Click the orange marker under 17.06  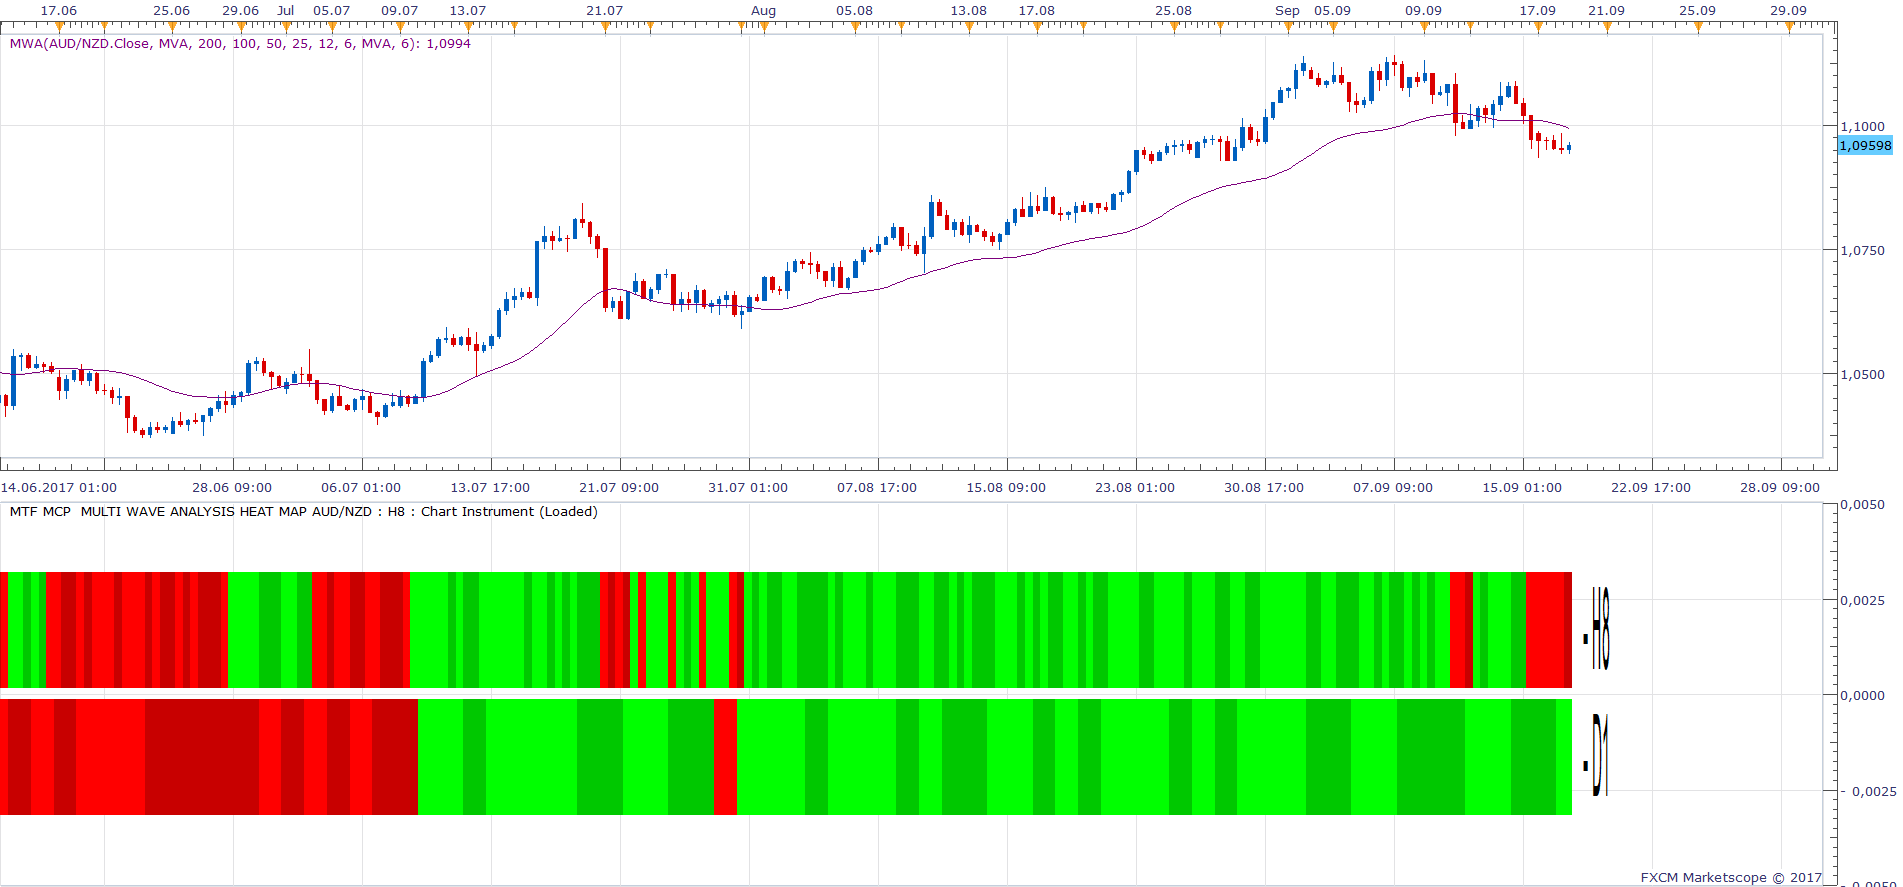[59, 27]
